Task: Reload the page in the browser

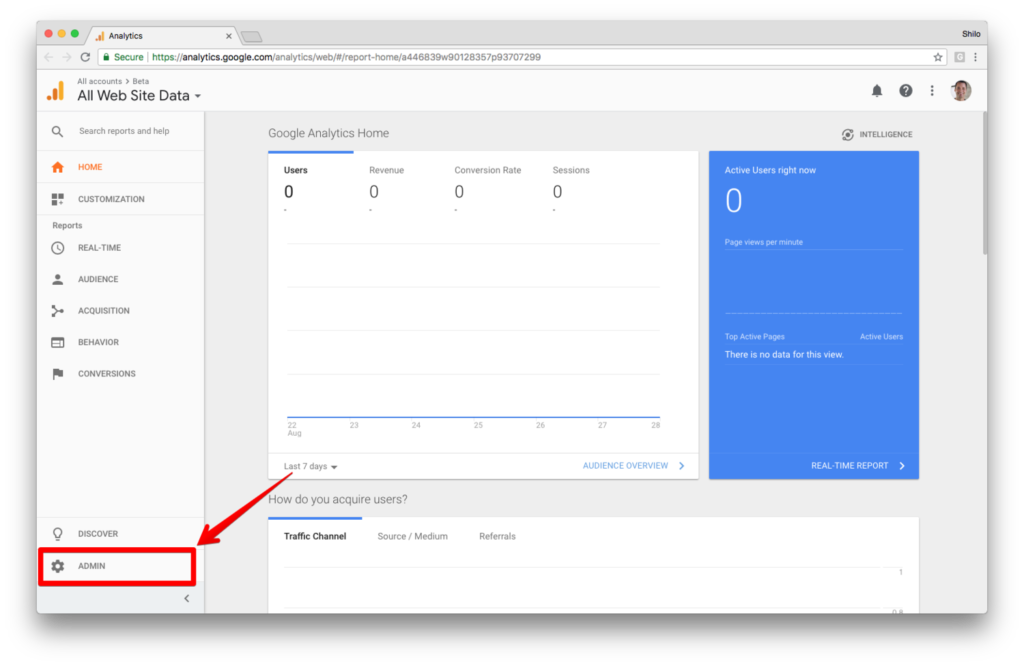Action: coord(85,57)
